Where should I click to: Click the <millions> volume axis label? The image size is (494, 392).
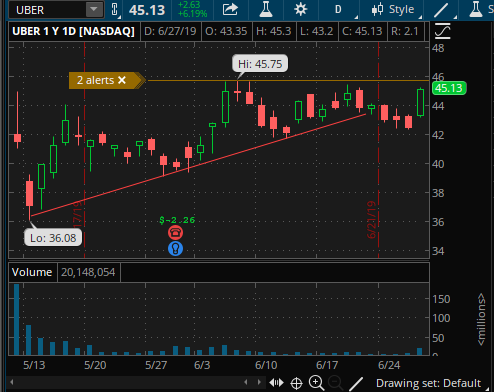pyautogui.click(x=481, y=319)
